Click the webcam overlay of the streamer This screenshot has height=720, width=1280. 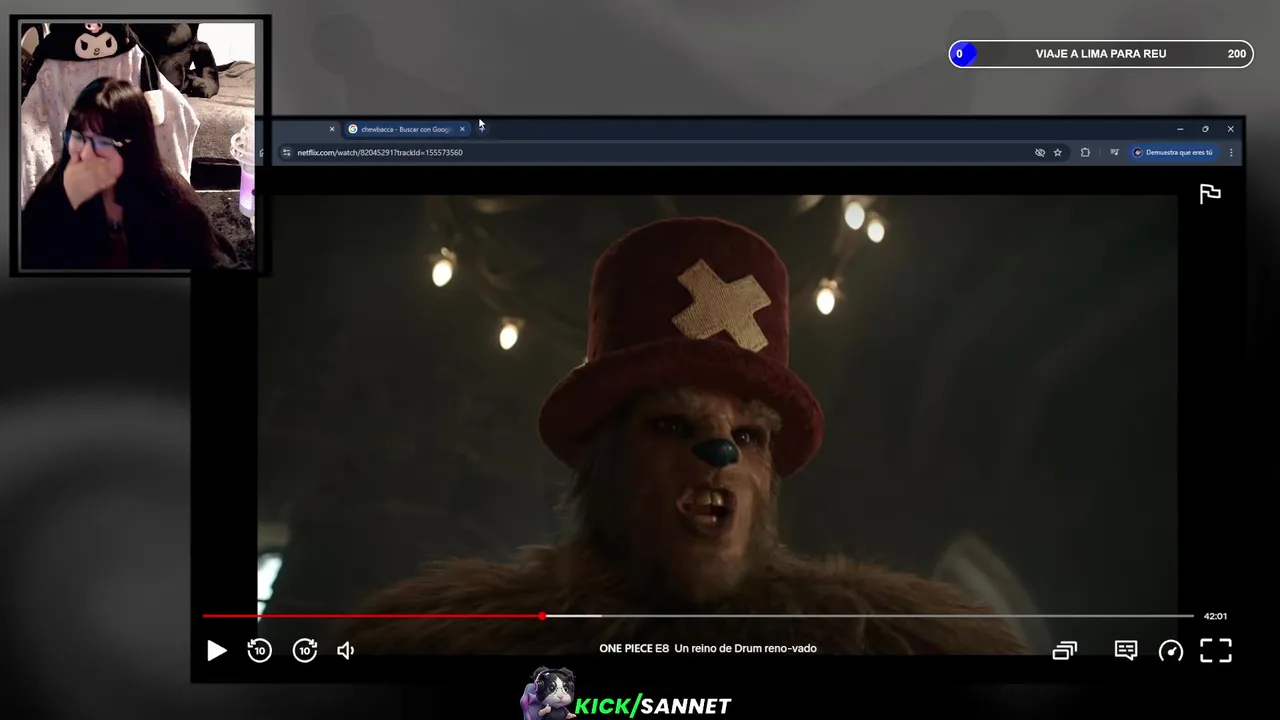[138, 146]
